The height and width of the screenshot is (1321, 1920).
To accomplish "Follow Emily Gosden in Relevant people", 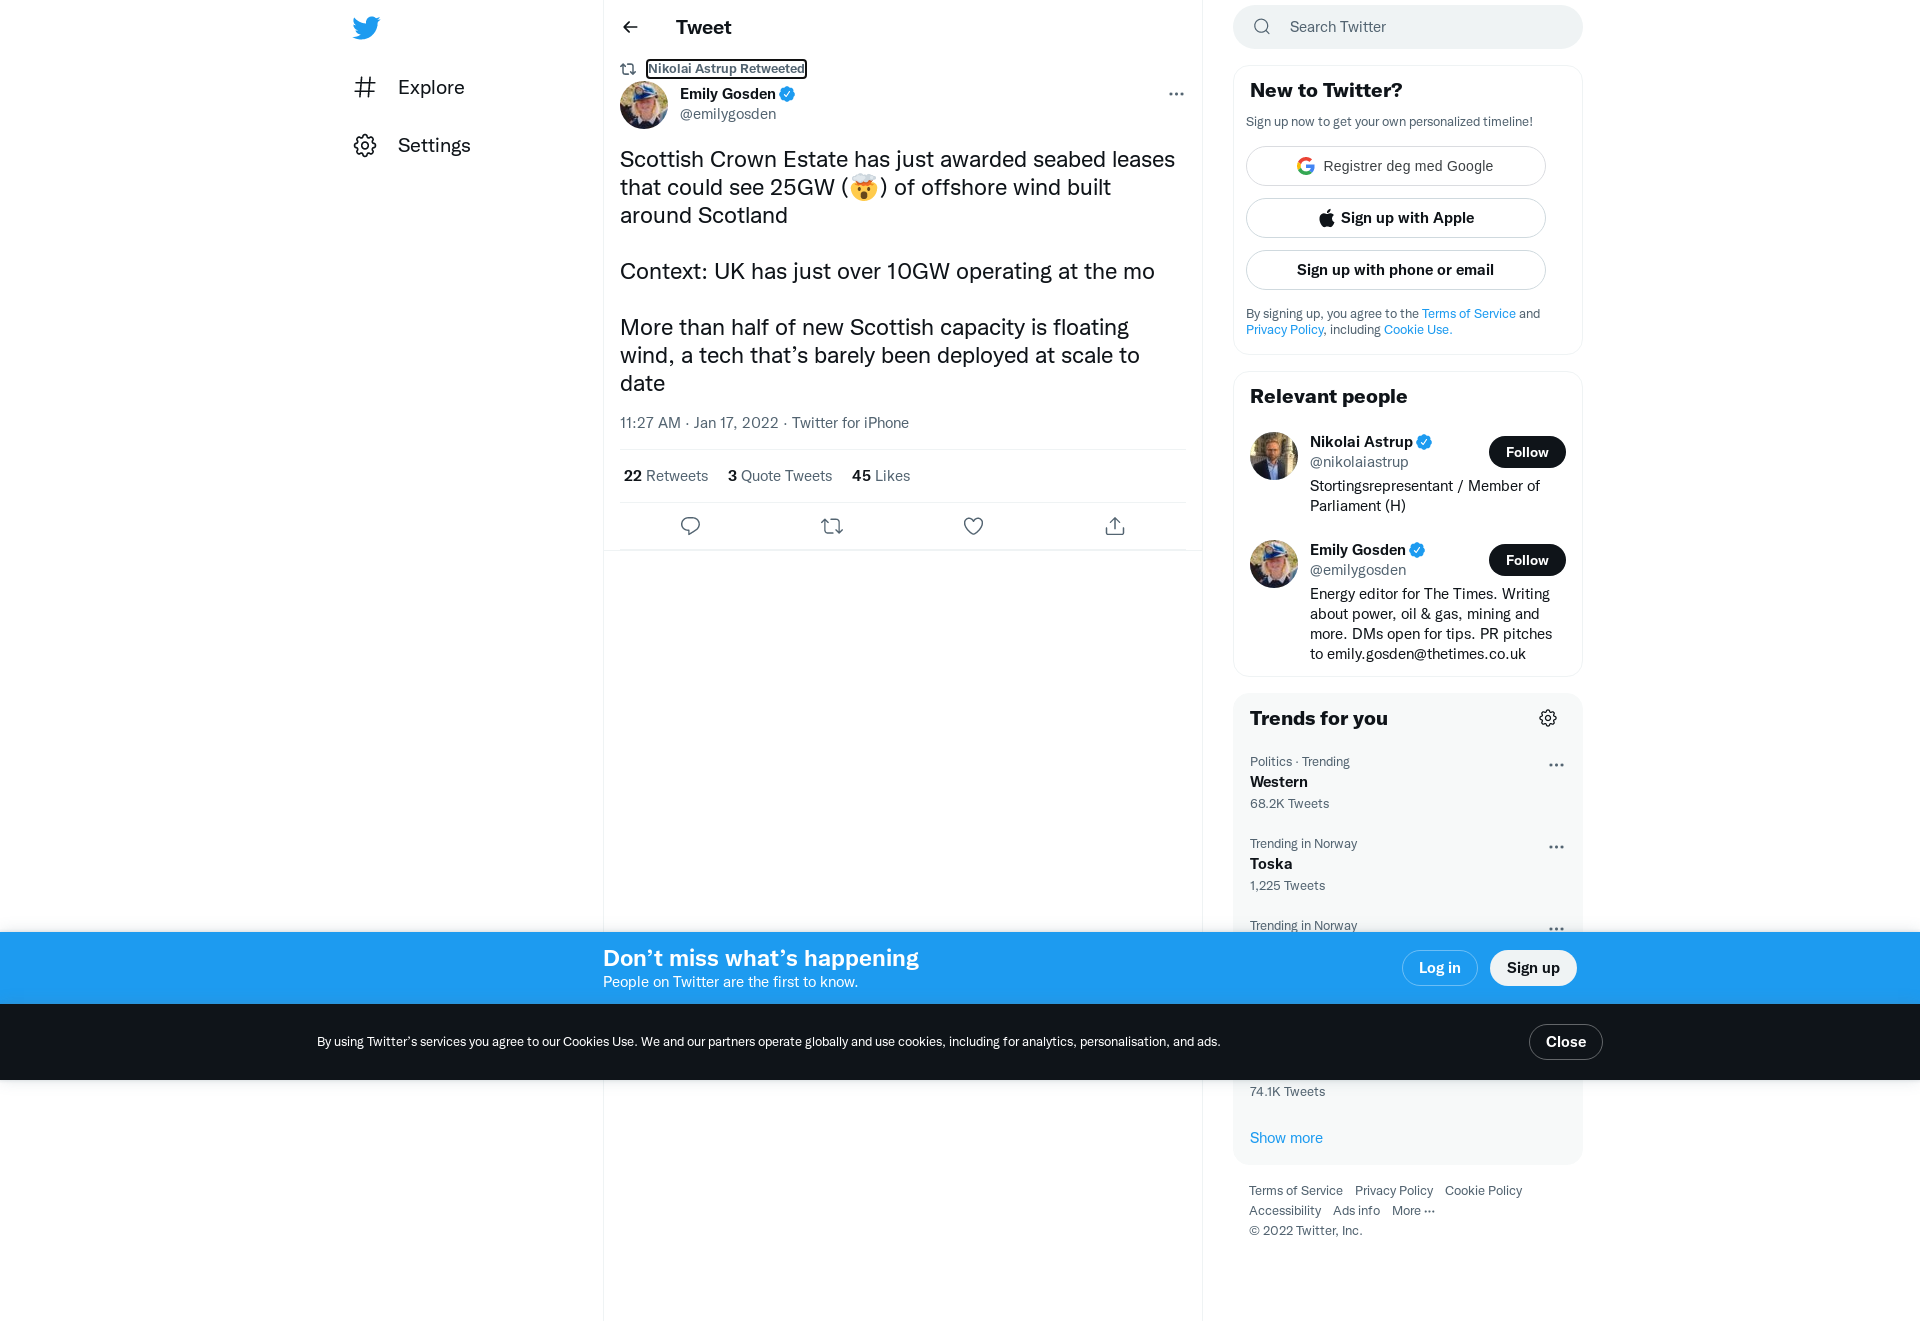I will (x=1527, y=560).
